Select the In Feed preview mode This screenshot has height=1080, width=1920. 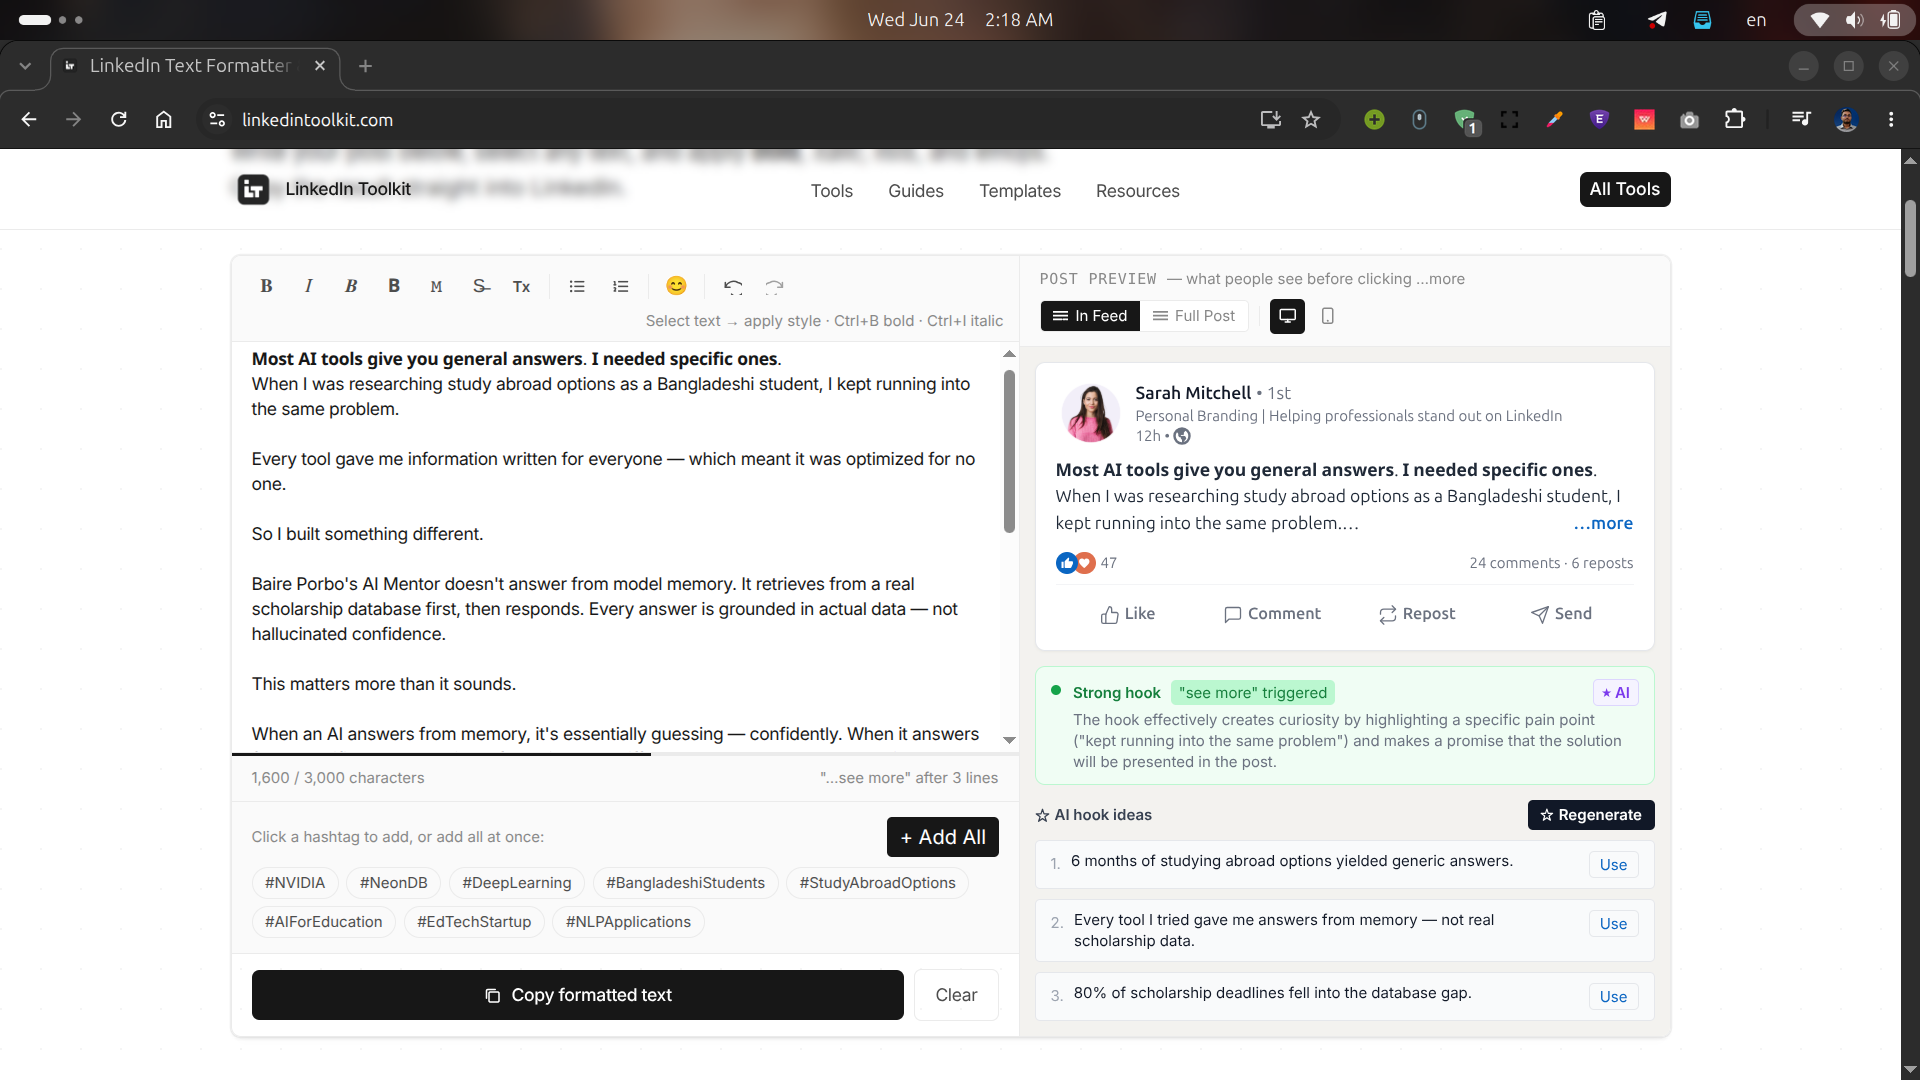coord(1090,316)
